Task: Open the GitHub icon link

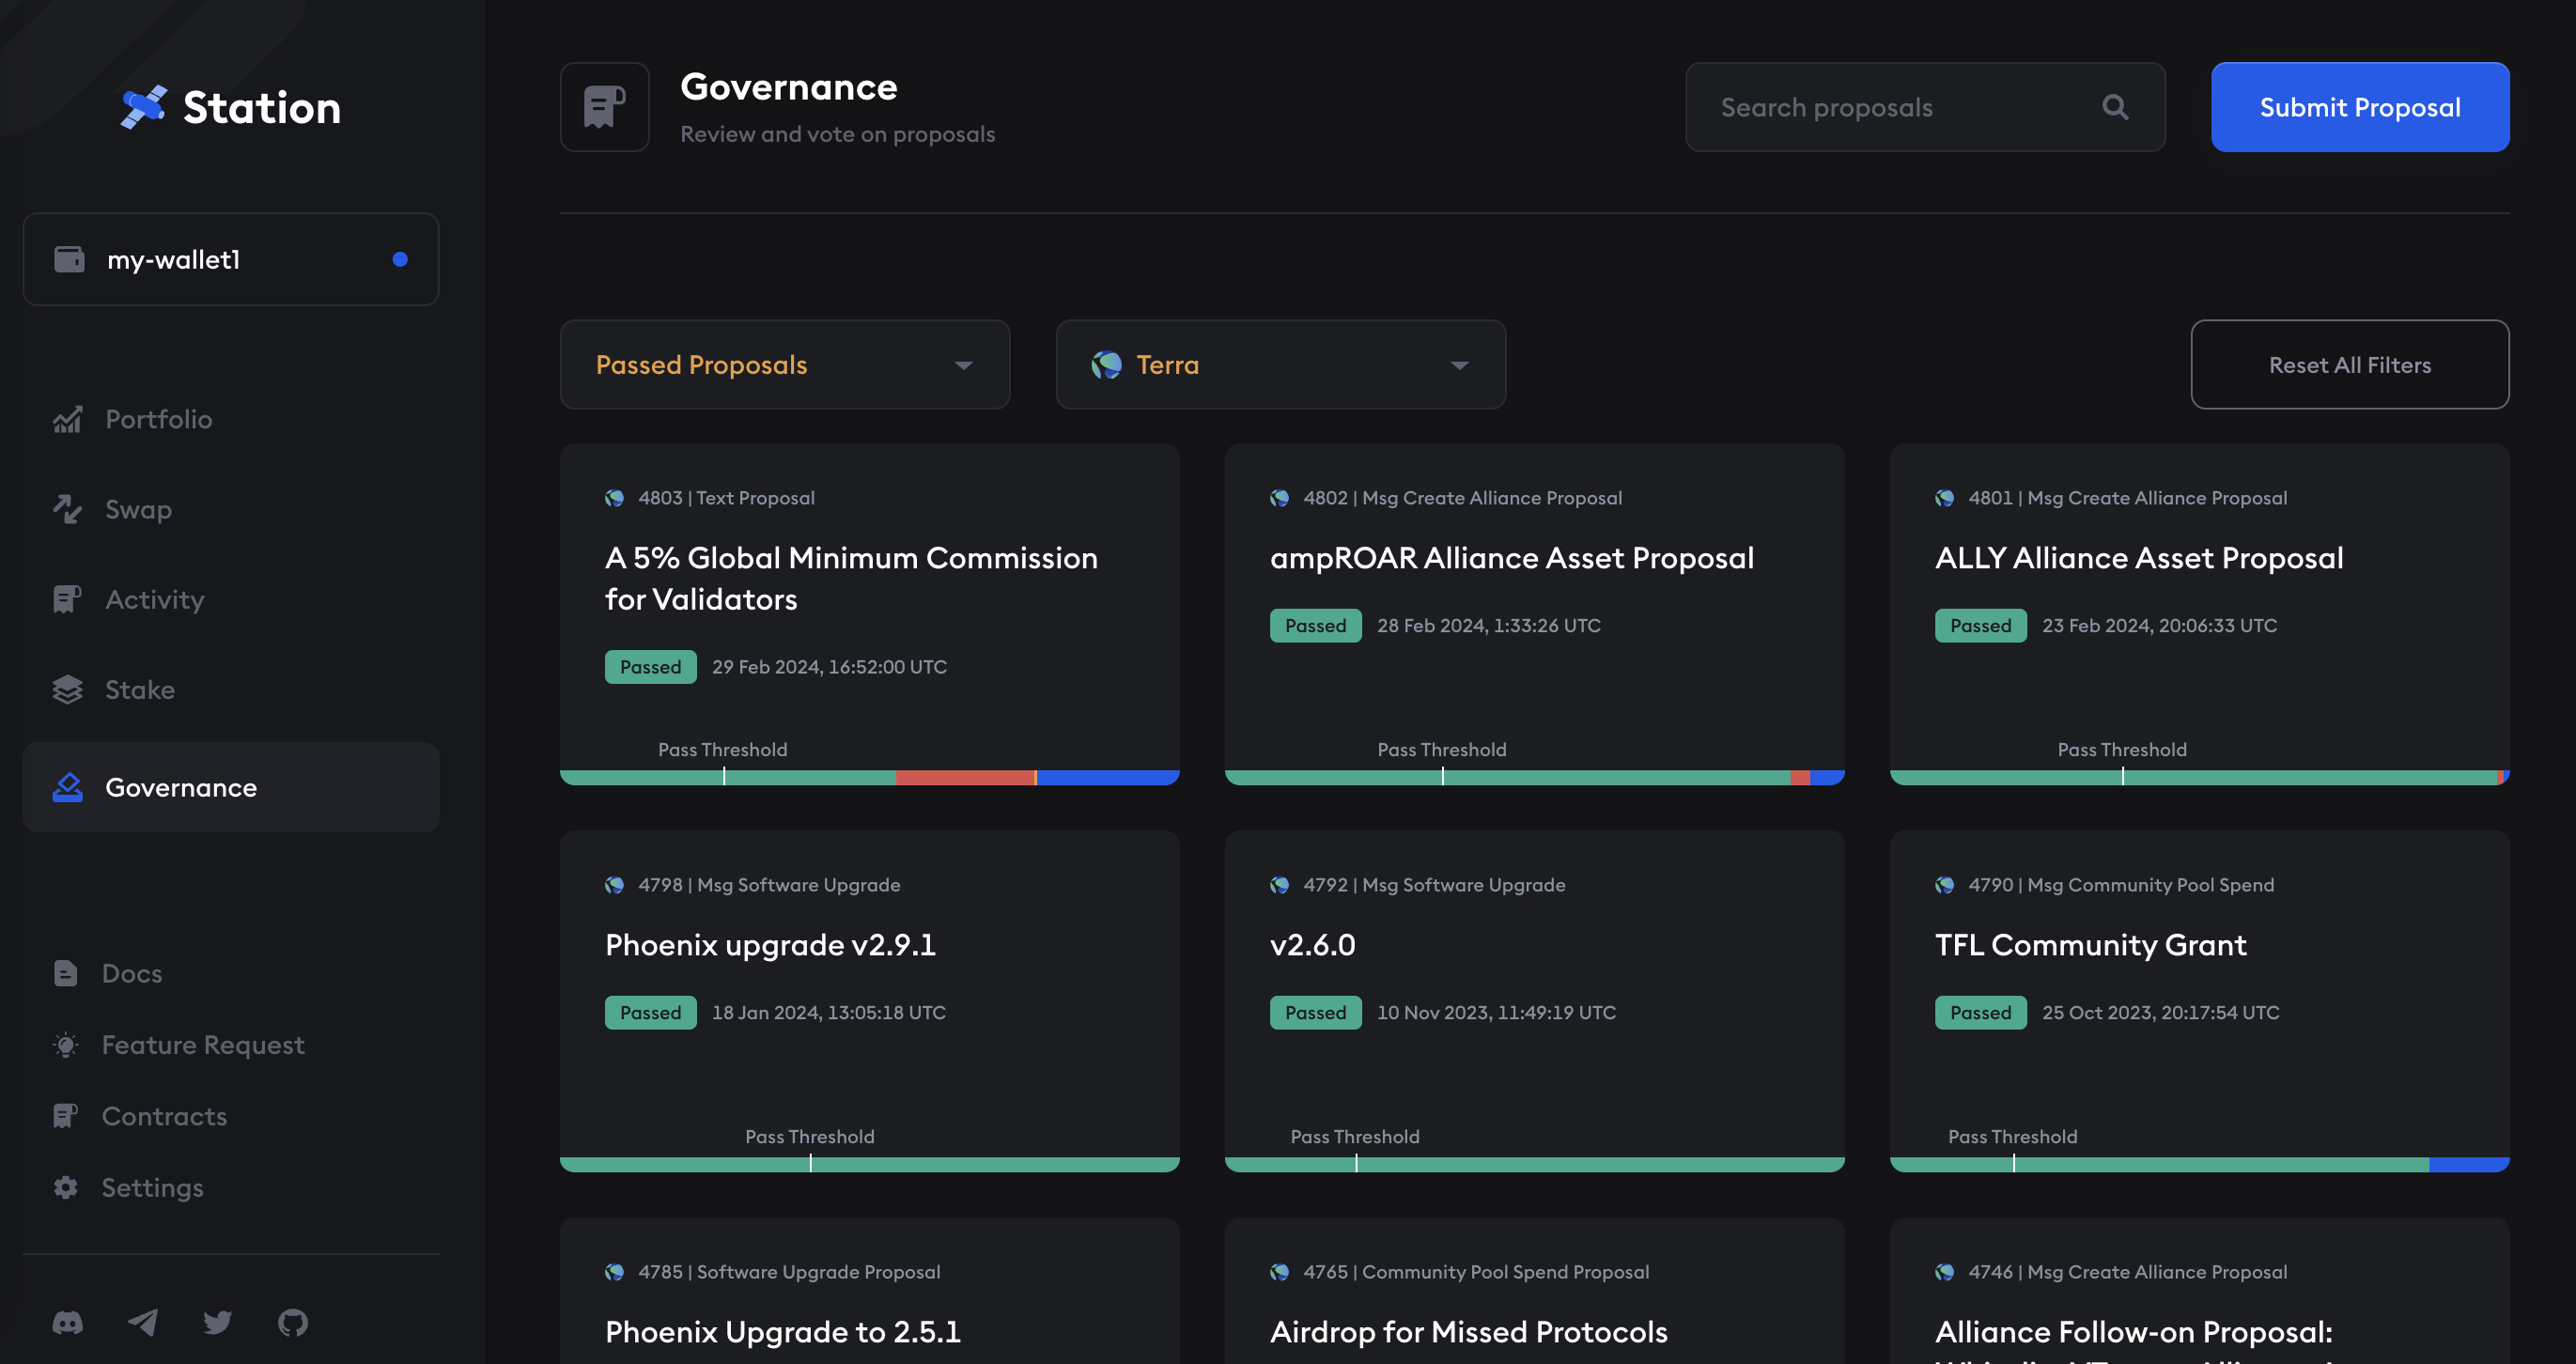Action: click(292, 1322)
